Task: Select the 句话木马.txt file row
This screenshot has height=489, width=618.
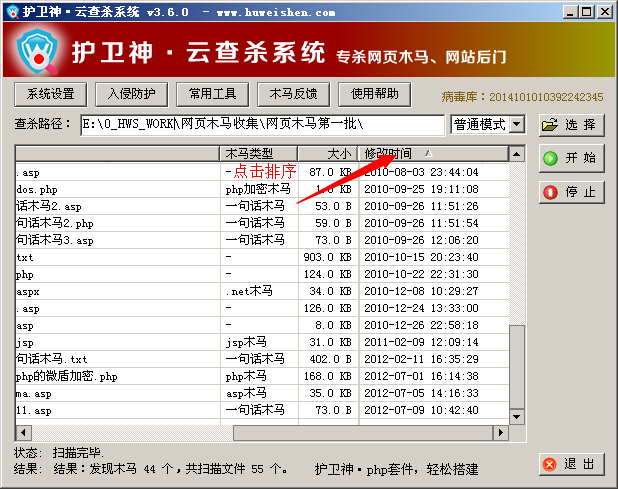Action: 262,359
